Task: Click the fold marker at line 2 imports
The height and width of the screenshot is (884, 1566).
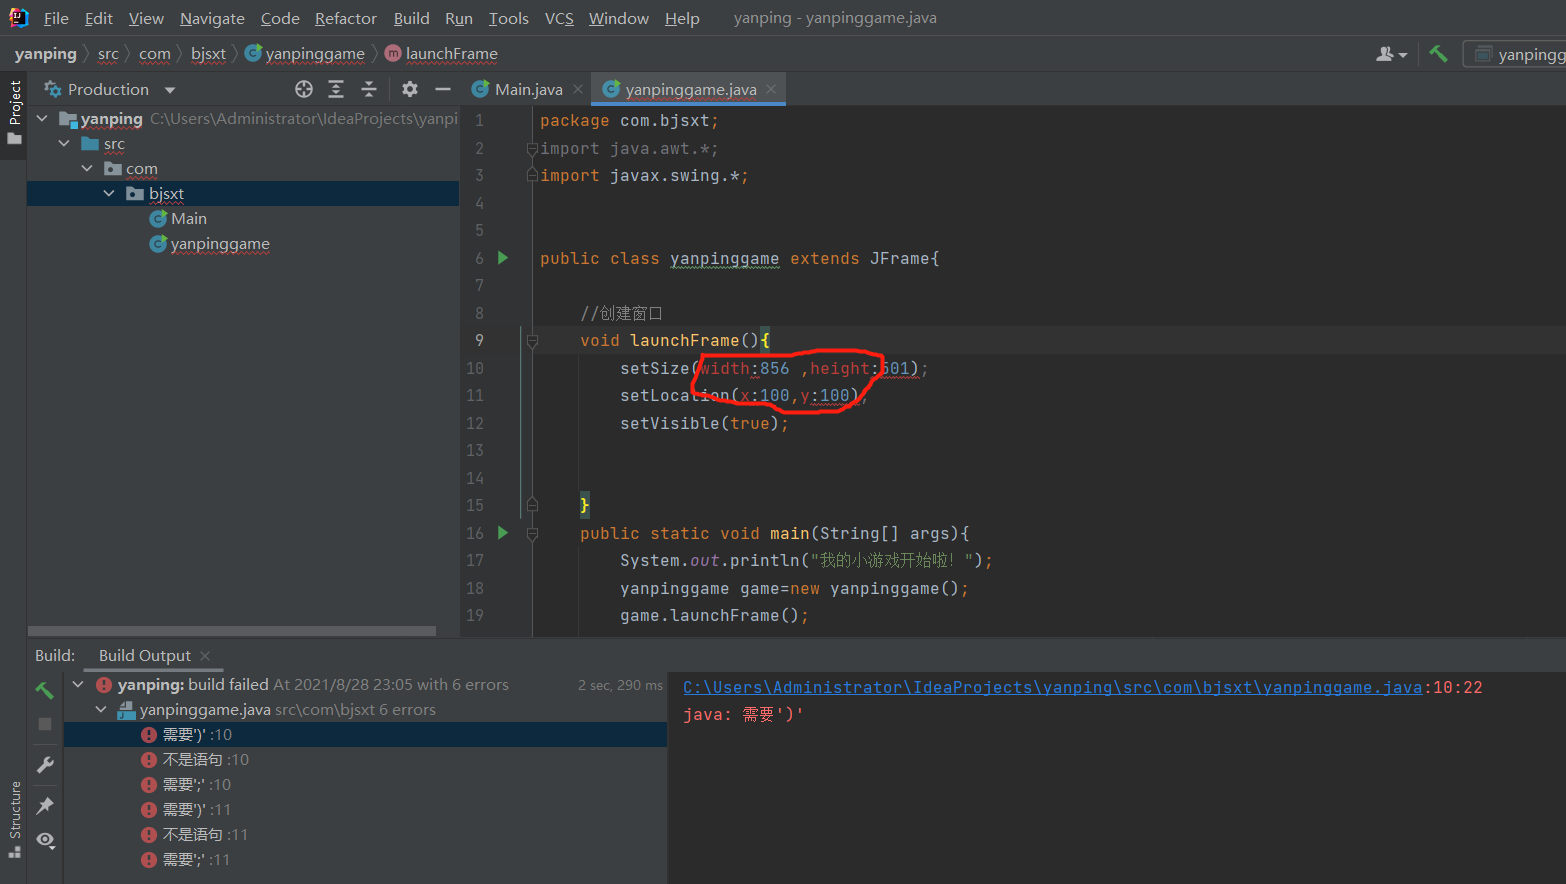Action: point(532,149)
